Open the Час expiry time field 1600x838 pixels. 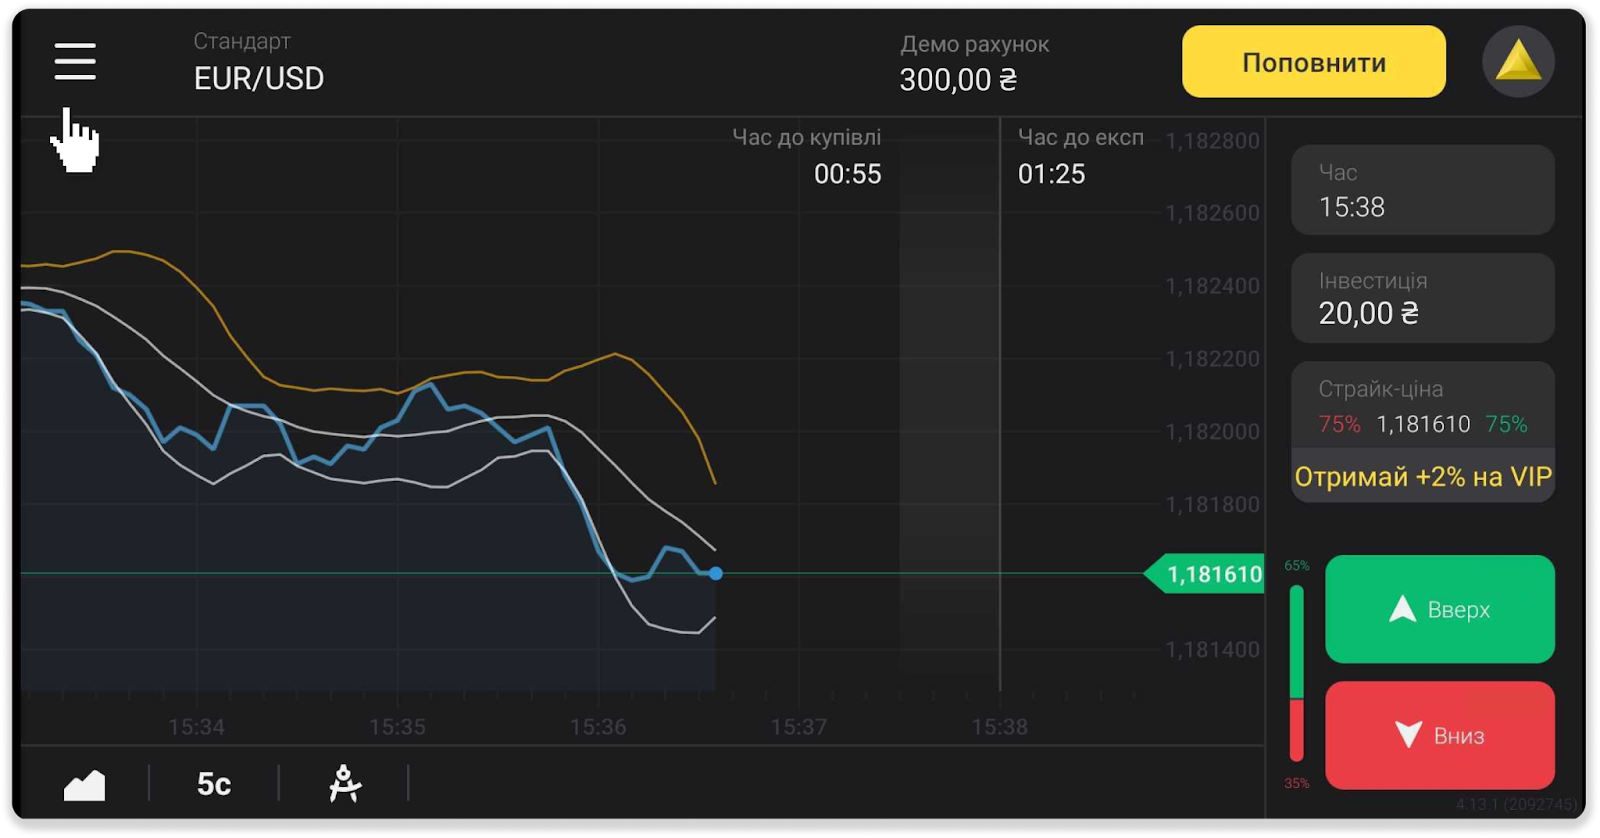(1422, 191)
